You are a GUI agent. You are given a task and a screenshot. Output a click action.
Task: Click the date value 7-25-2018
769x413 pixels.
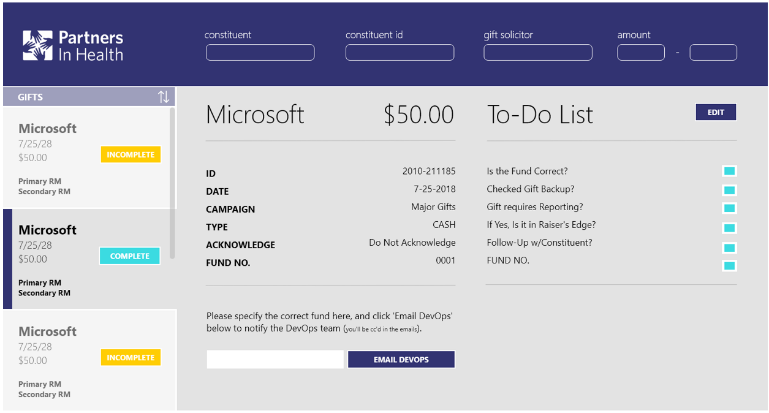point(434,189)
